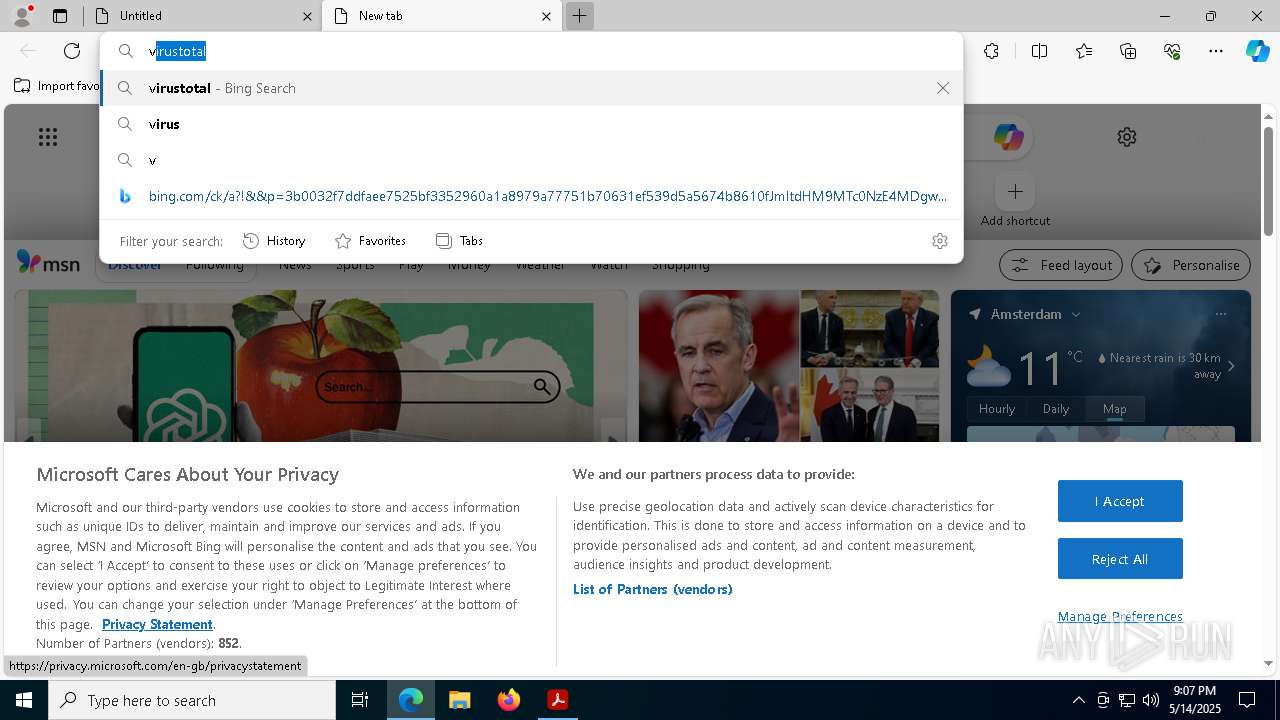
Task: Select virustotal Bing Search suggestion
Action: click(531, 88)
